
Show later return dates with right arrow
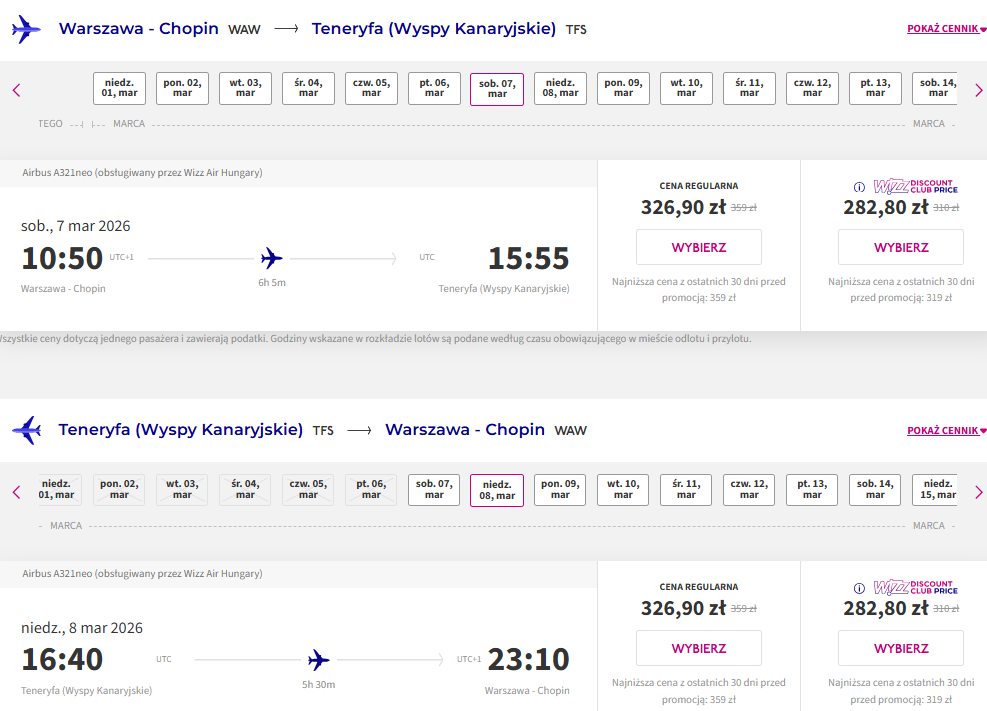978,492
